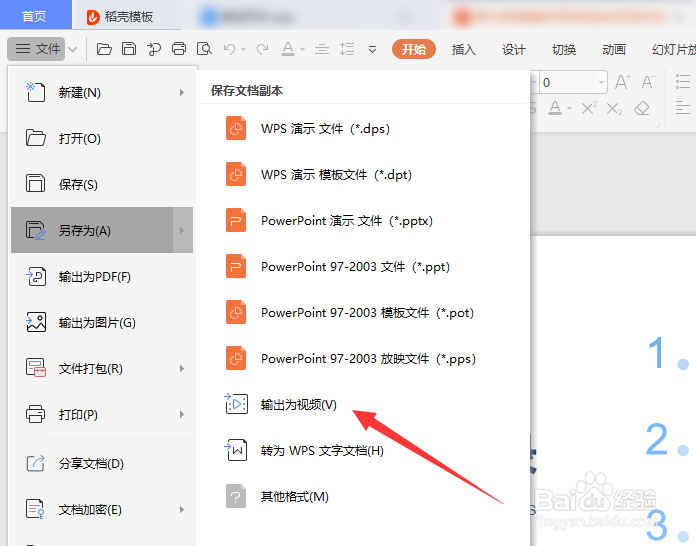Screen dimensions: 696x546
Task: Click the print toolbar icon
Action: 179,49
